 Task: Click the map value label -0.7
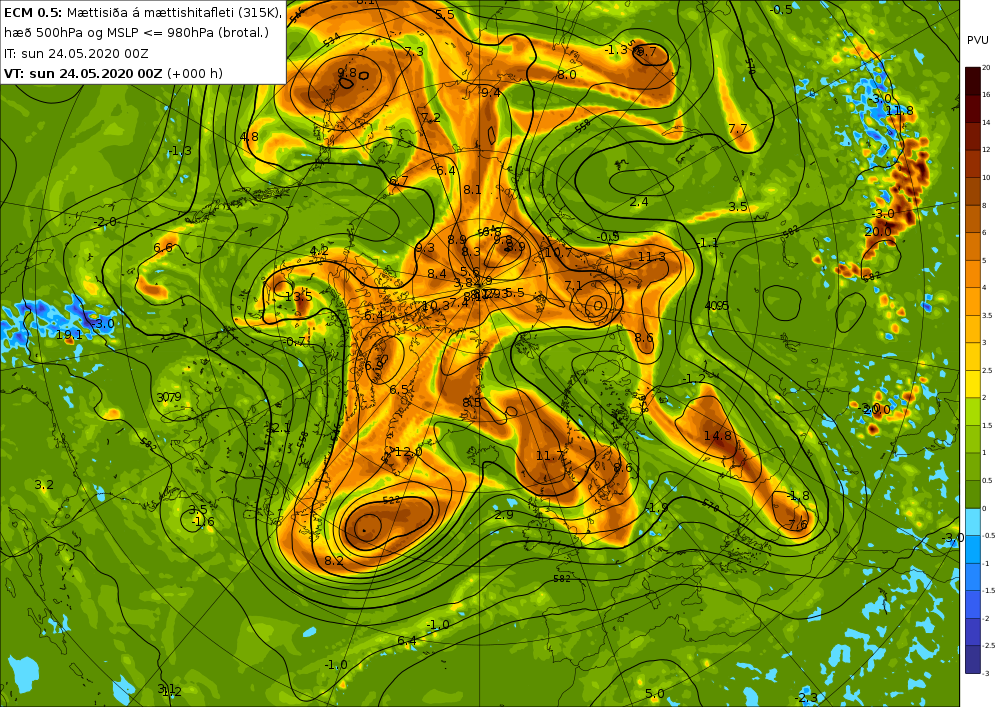pos(294,342)
